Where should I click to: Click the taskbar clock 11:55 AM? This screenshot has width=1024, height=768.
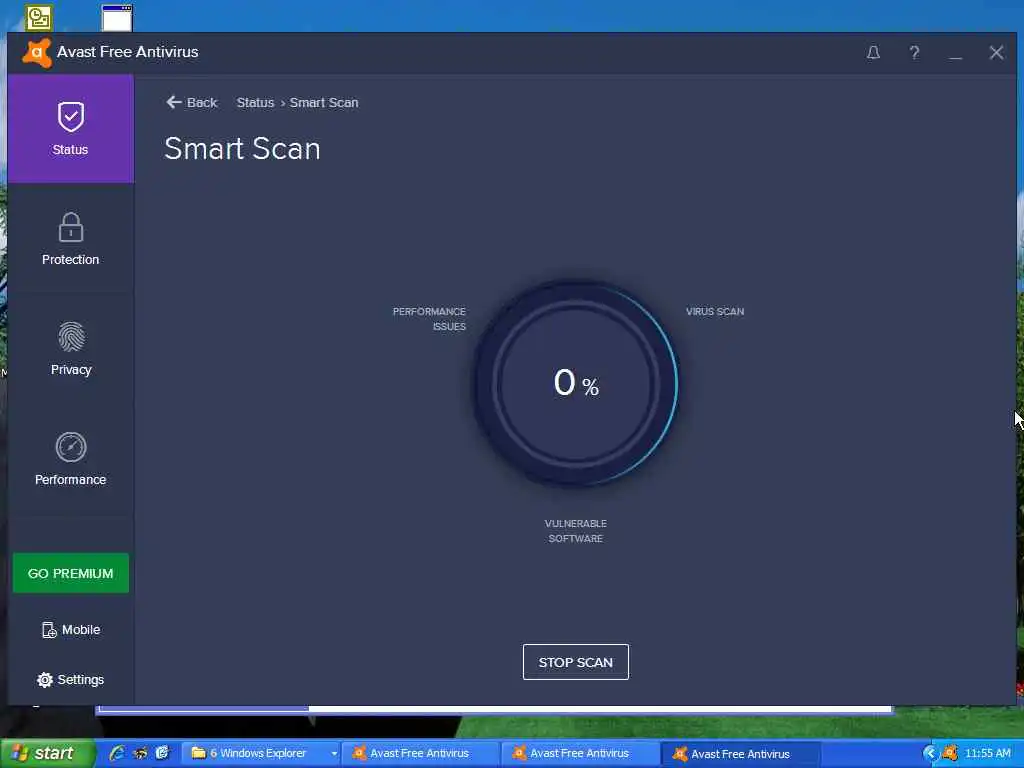click(987, 754)
